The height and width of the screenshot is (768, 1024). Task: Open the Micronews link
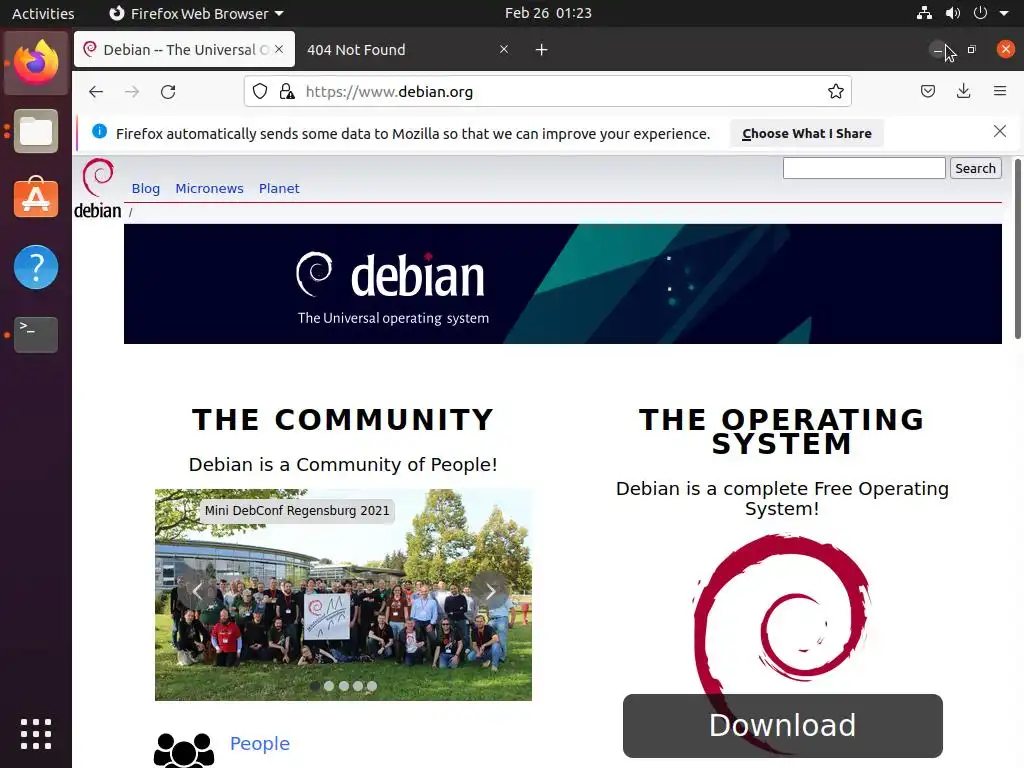(x=209, y=188)
